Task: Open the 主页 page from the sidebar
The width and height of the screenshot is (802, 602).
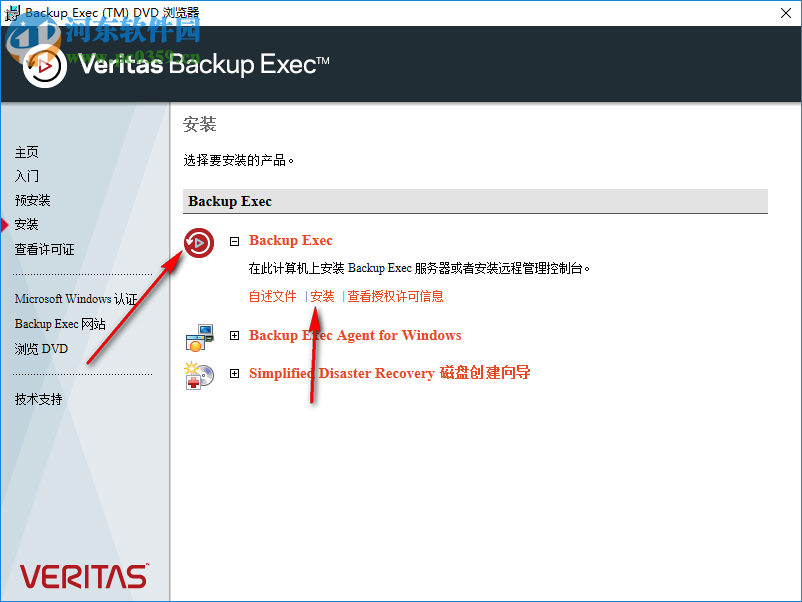Action: 26,152
